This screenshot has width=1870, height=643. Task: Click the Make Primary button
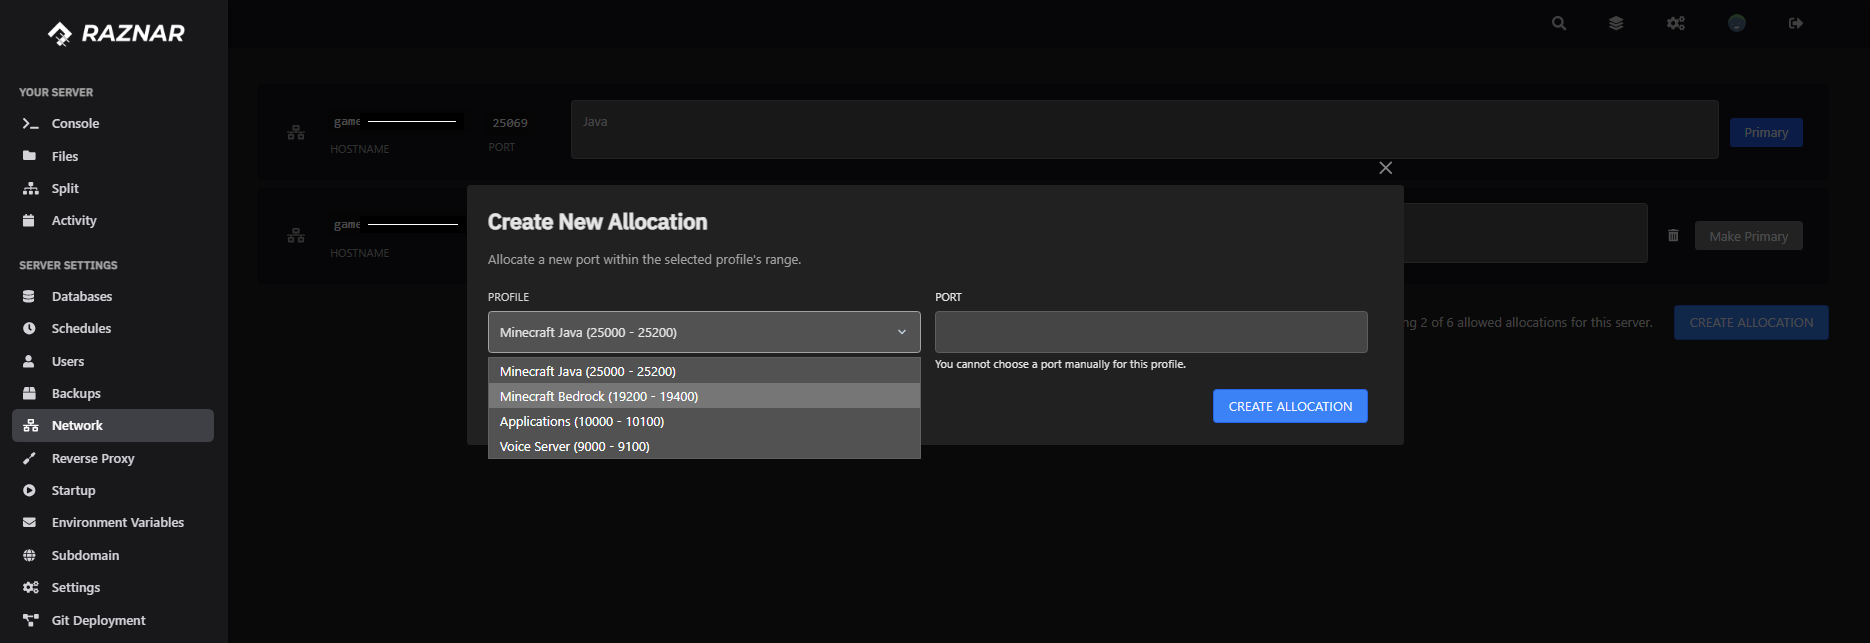[1748, 236]
